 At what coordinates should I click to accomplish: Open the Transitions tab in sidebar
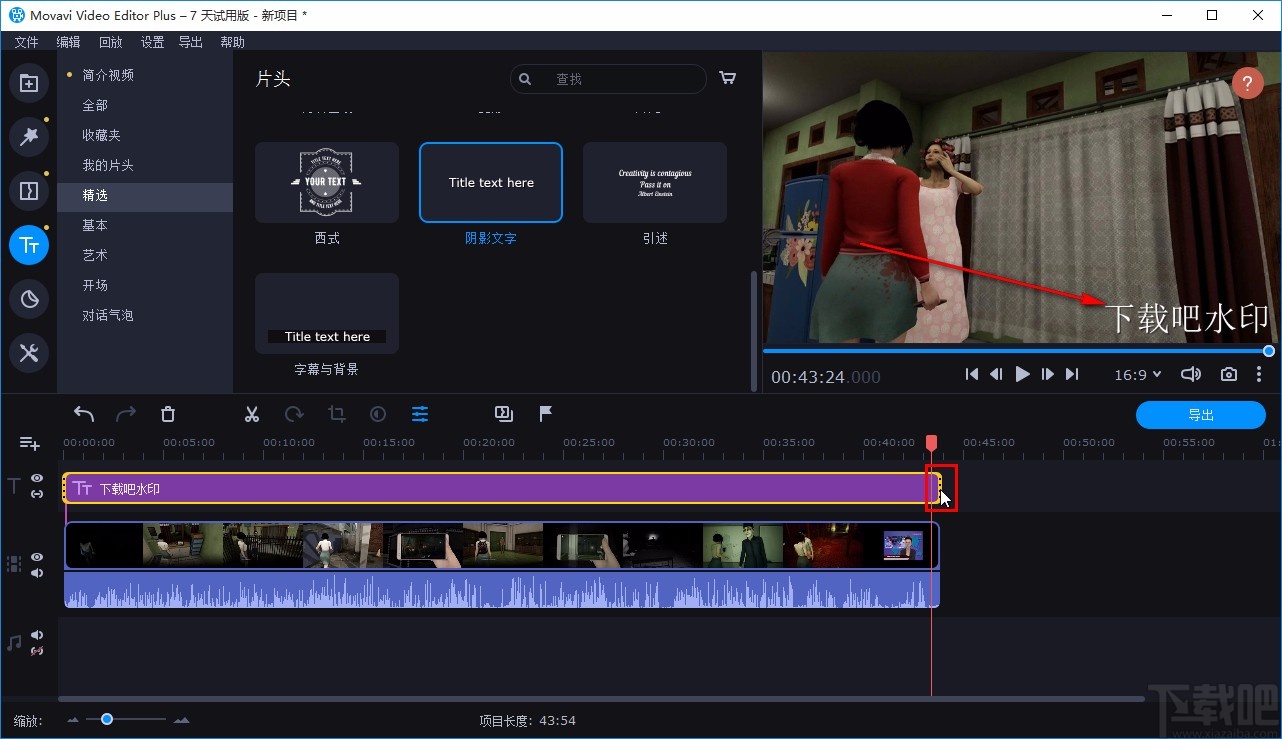click(x=29, y=190)
